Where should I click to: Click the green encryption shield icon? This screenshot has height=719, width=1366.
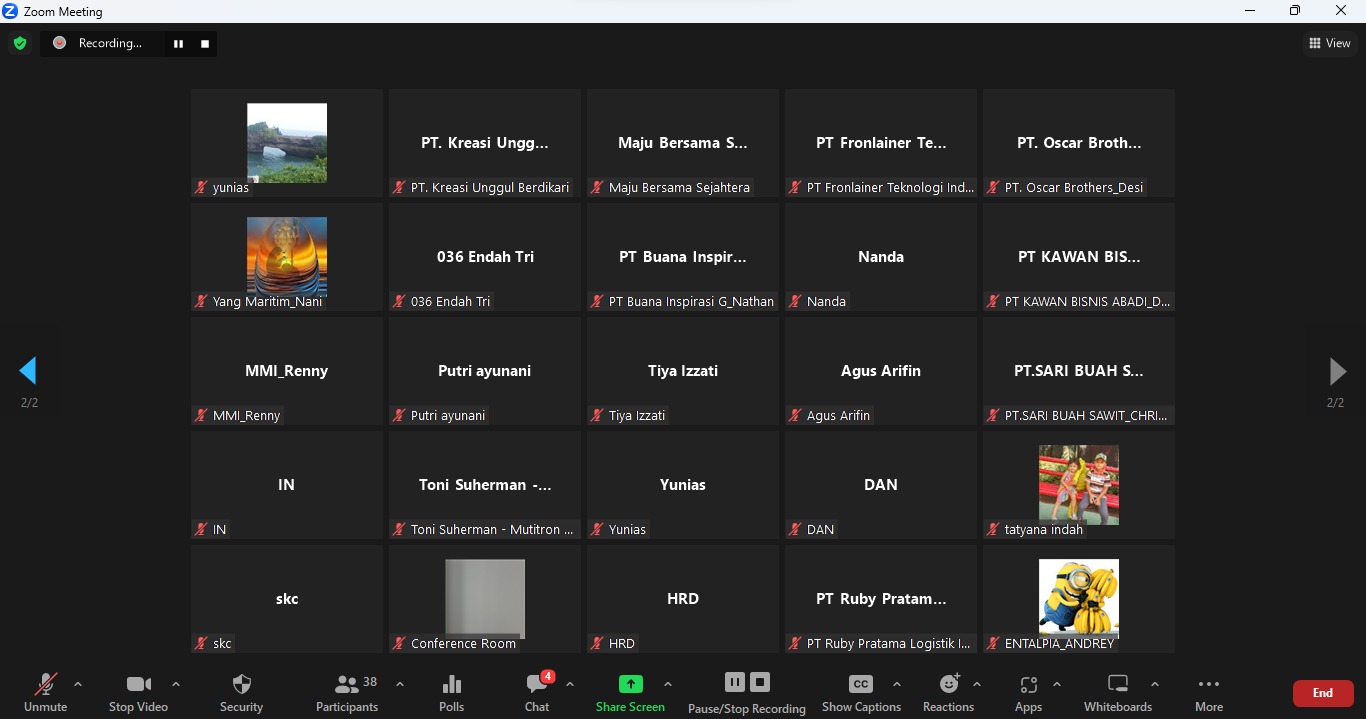tap(20, 43)
